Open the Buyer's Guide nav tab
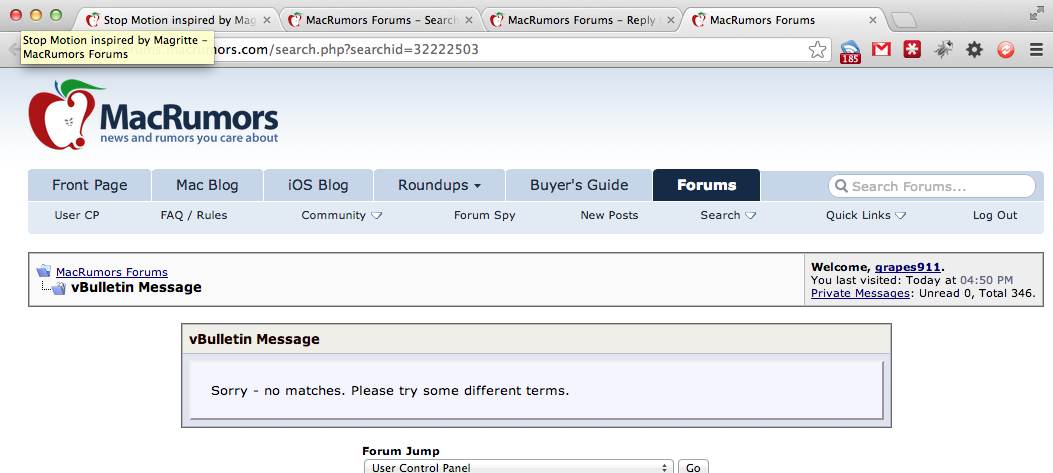Image resolution: width=1053 pixels, height=473 pixels. (x=579, y=185)
